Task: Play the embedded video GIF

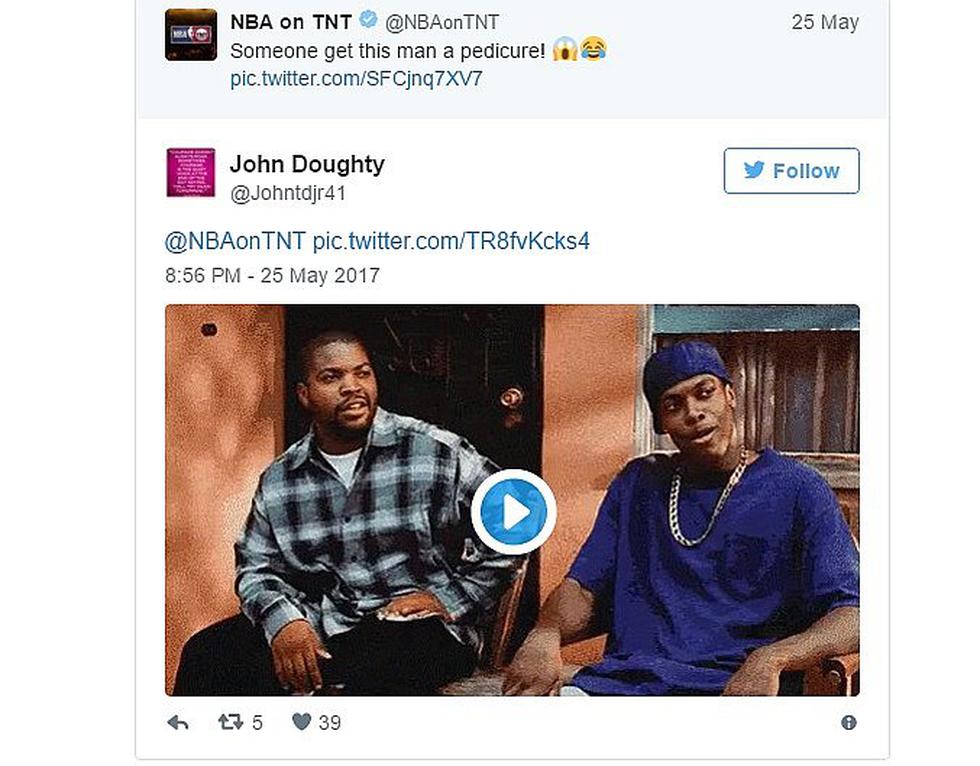Action: coord(513,512)
